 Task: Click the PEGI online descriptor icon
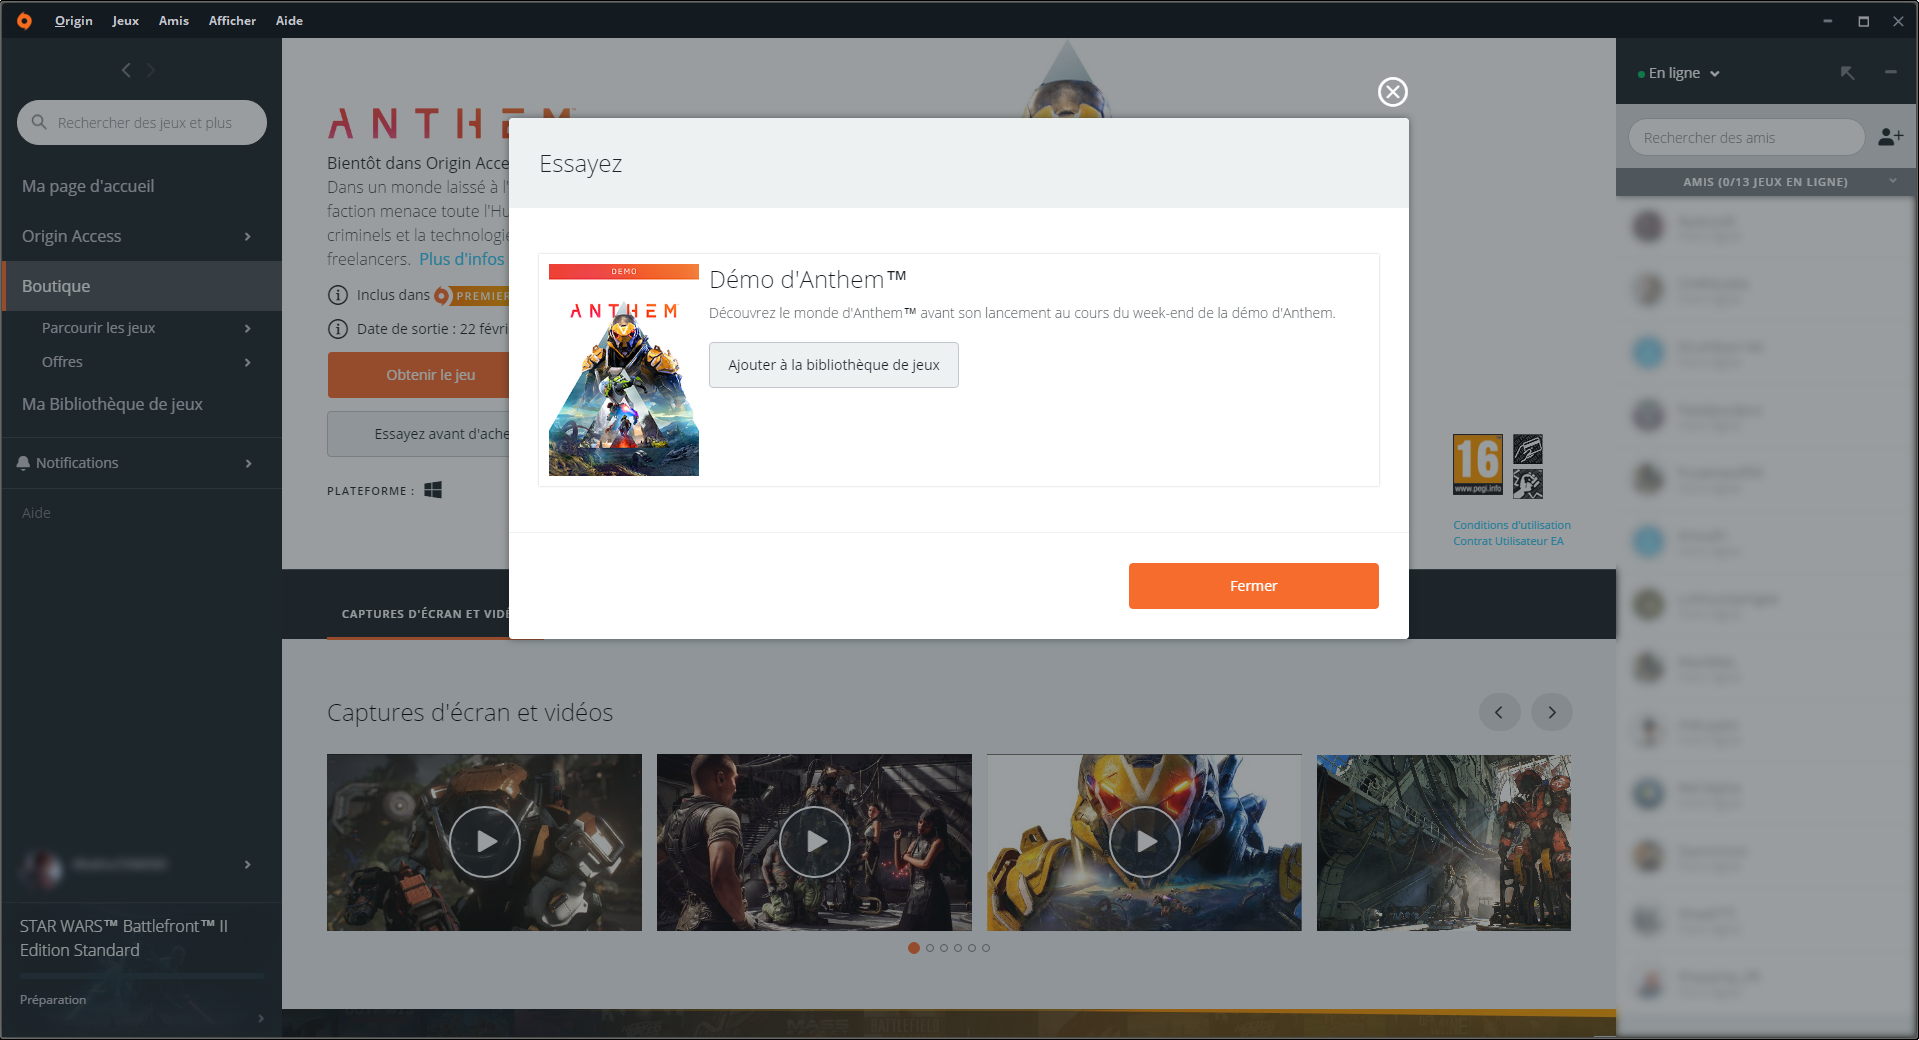point(1528,449)
